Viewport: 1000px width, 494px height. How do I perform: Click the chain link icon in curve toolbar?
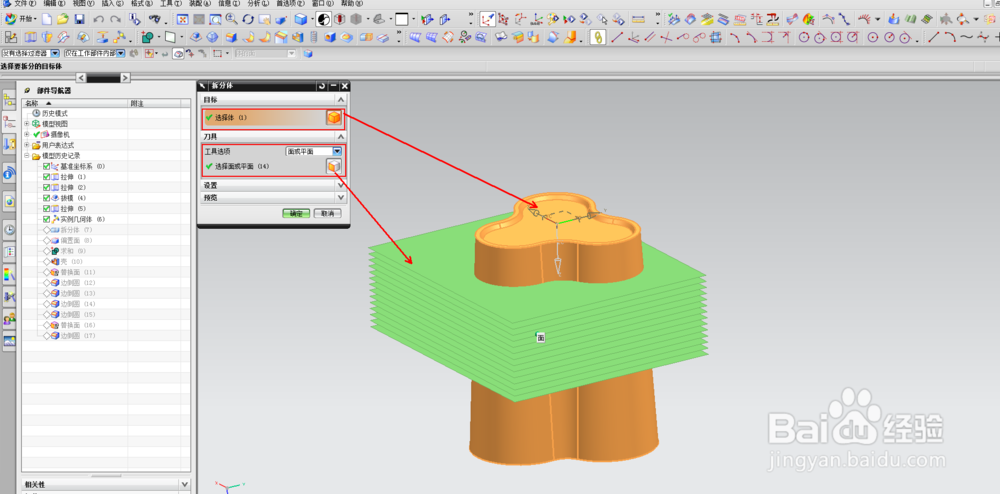pos(598,38)
